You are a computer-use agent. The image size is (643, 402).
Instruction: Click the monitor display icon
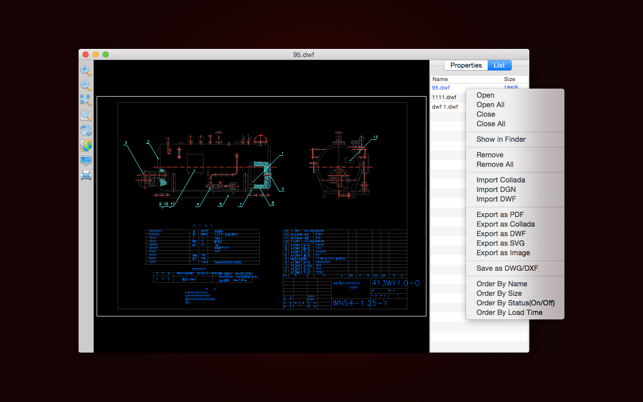point(86,160)
